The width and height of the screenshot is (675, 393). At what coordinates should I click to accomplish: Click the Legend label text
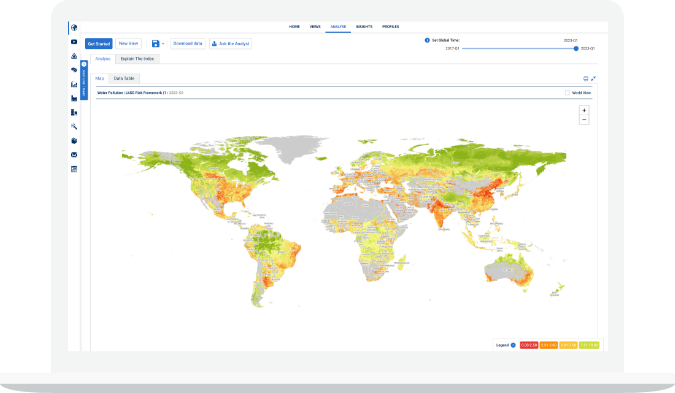point(502,345)
